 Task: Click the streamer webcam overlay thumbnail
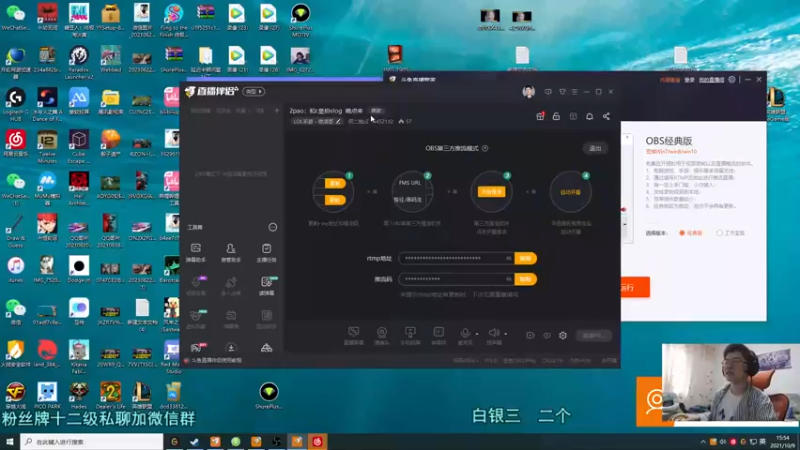[x=731, y=383]
